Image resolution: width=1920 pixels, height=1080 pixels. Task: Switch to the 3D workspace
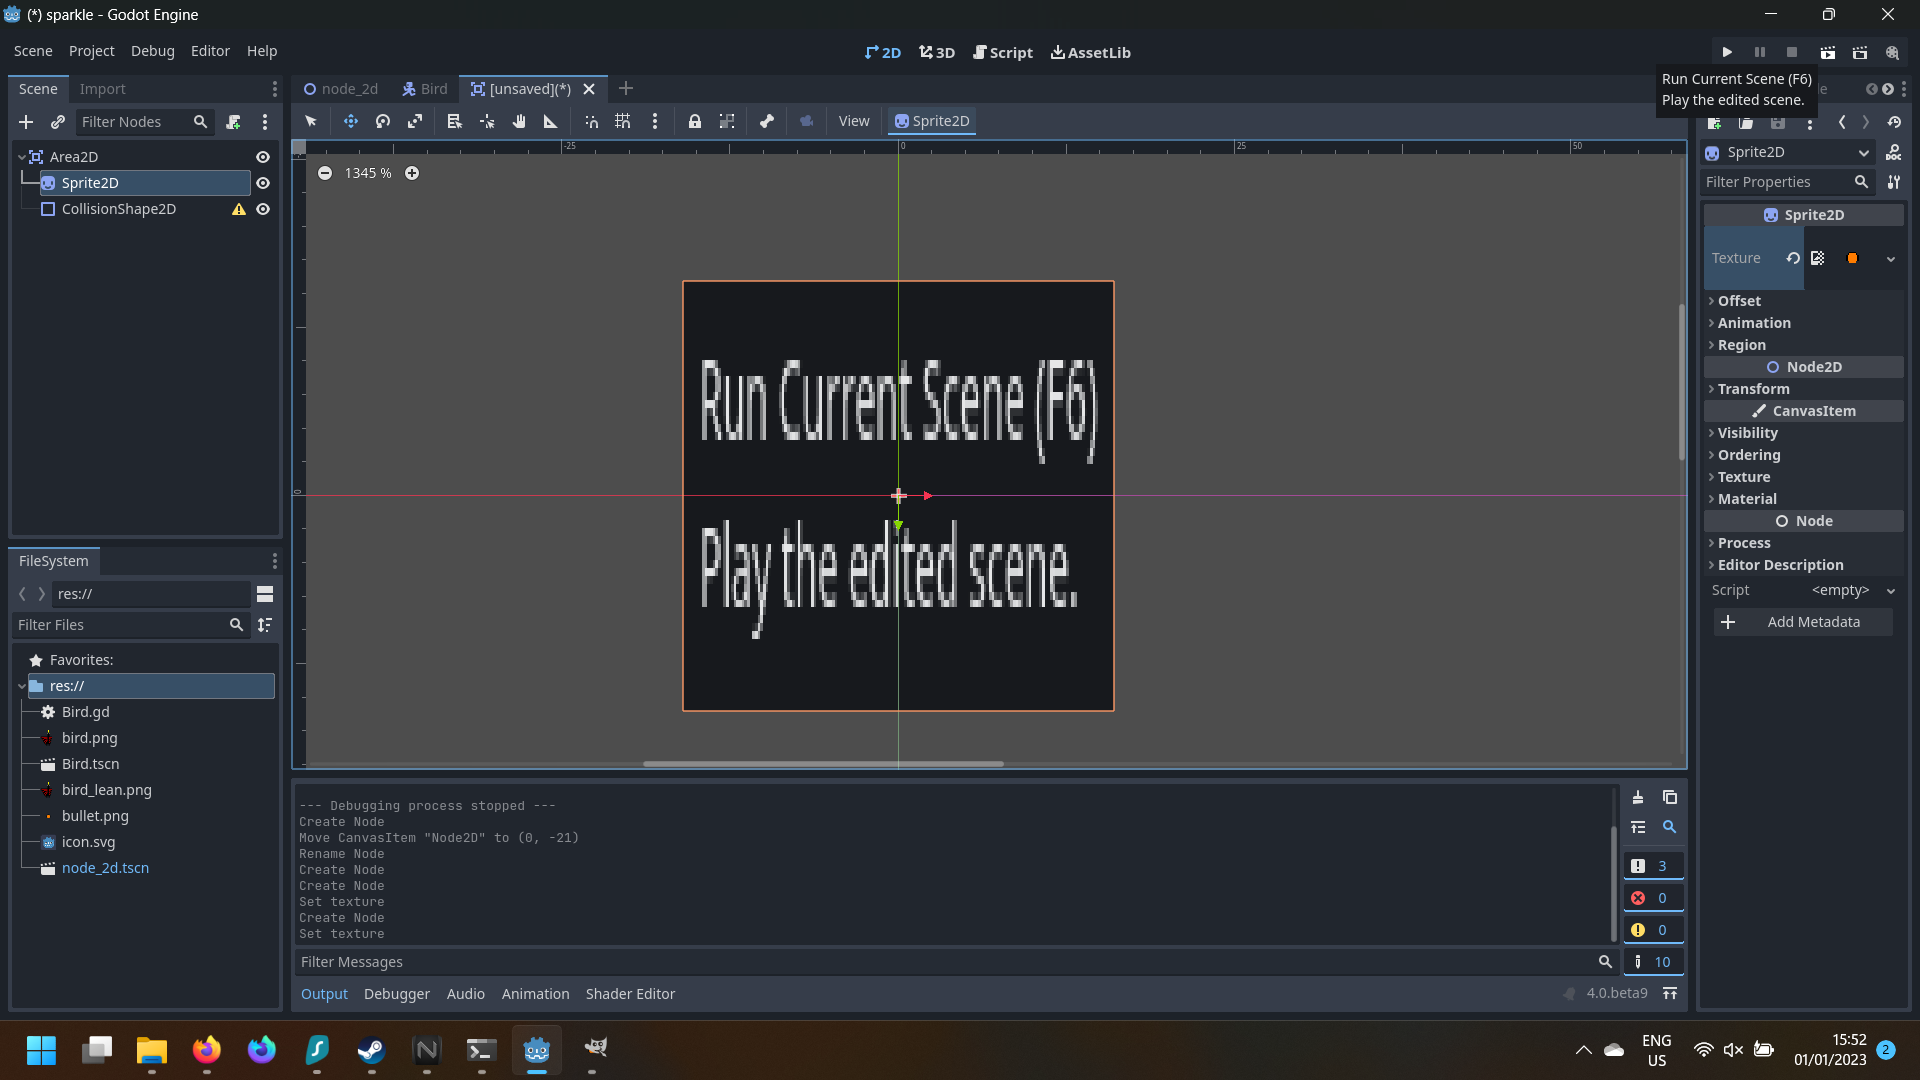936,52
